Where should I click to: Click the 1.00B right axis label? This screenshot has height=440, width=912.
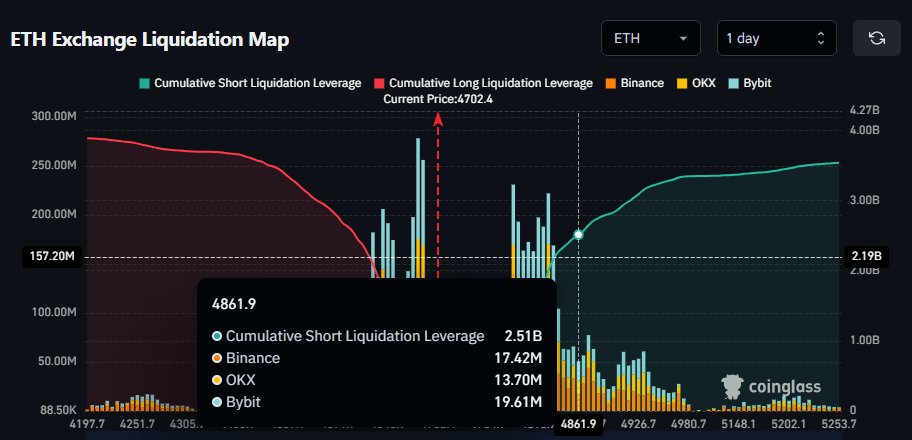pos(864,340)
